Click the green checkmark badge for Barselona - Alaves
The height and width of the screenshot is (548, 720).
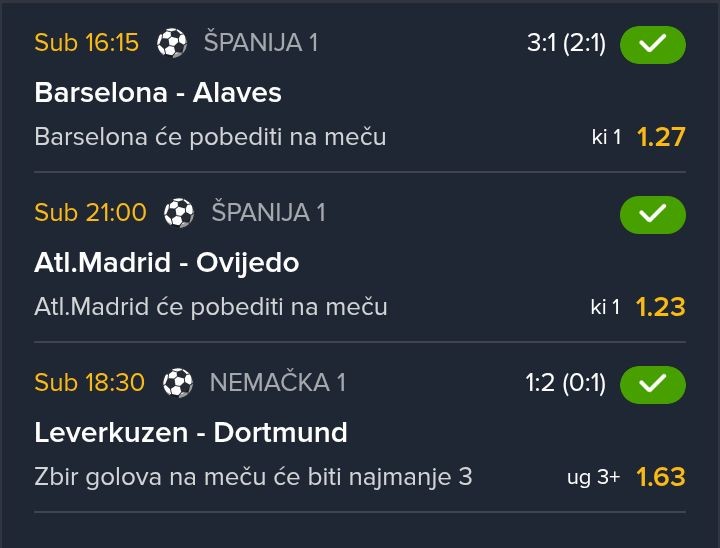(652, 44)
